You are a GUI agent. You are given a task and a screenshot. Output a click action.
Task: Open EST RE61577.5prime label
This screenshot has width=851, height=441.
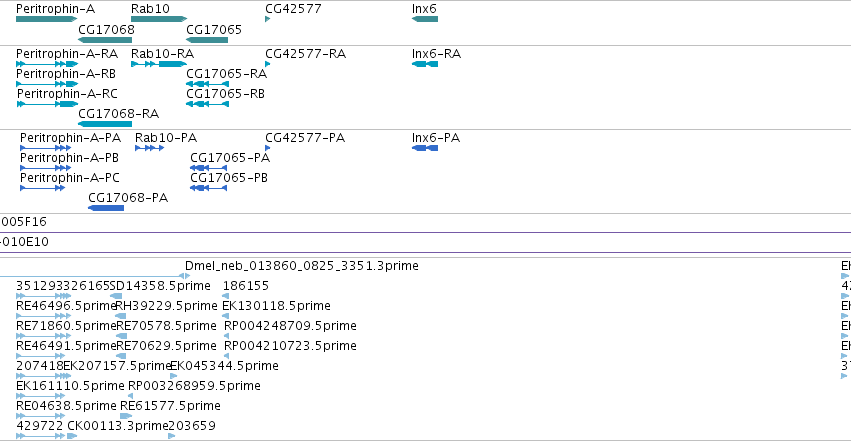pyautogui.click(x=170, y=406)
